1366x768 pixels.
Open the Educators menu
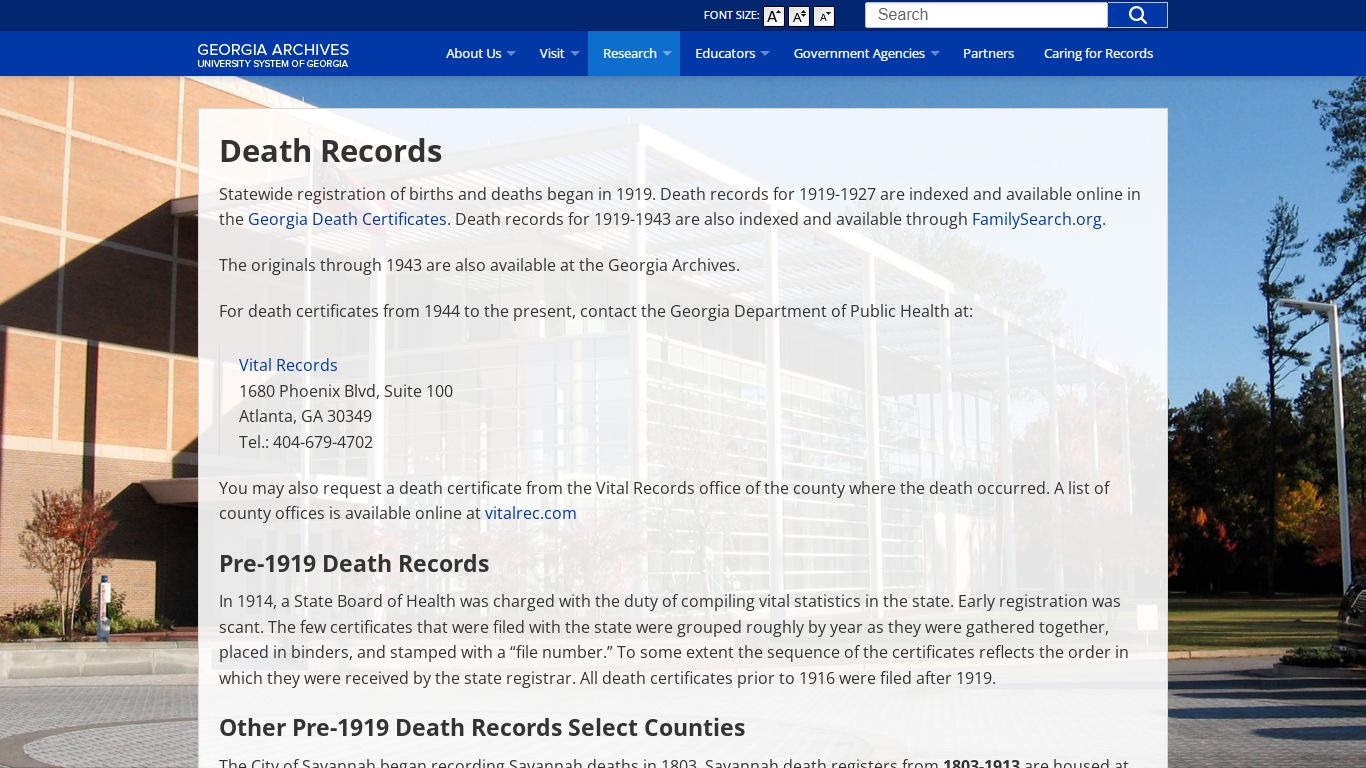725,54
